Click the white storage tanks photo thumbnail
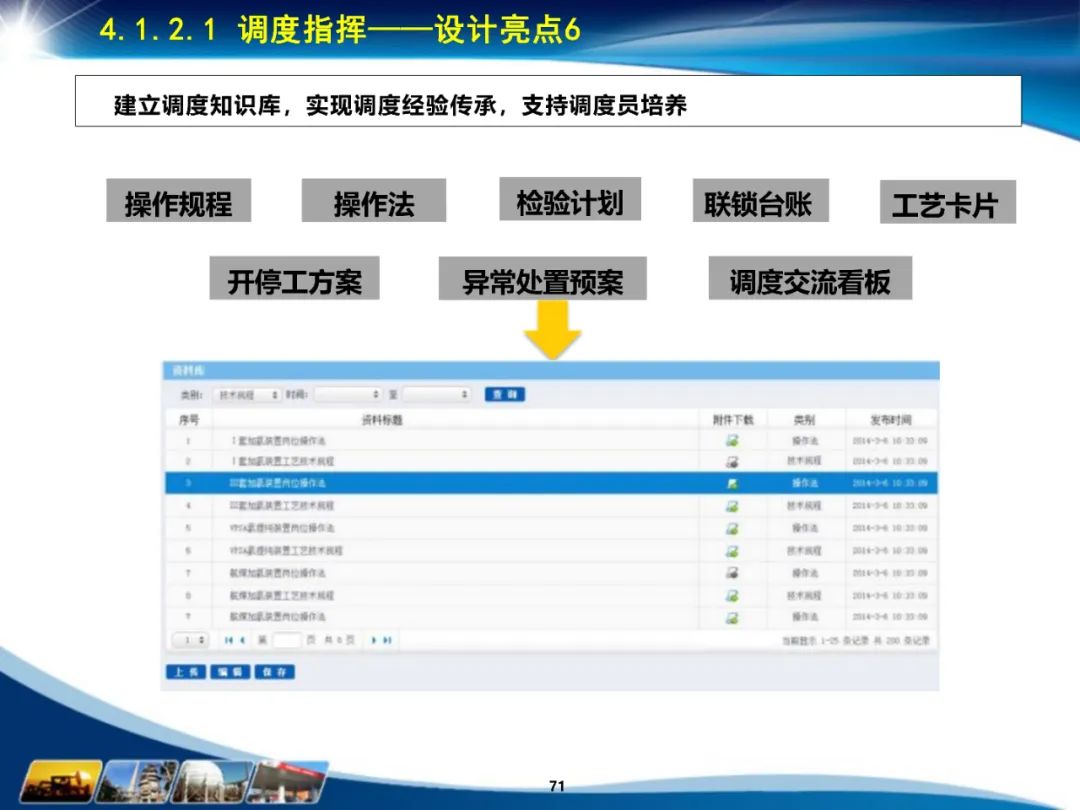 point(212,782)
